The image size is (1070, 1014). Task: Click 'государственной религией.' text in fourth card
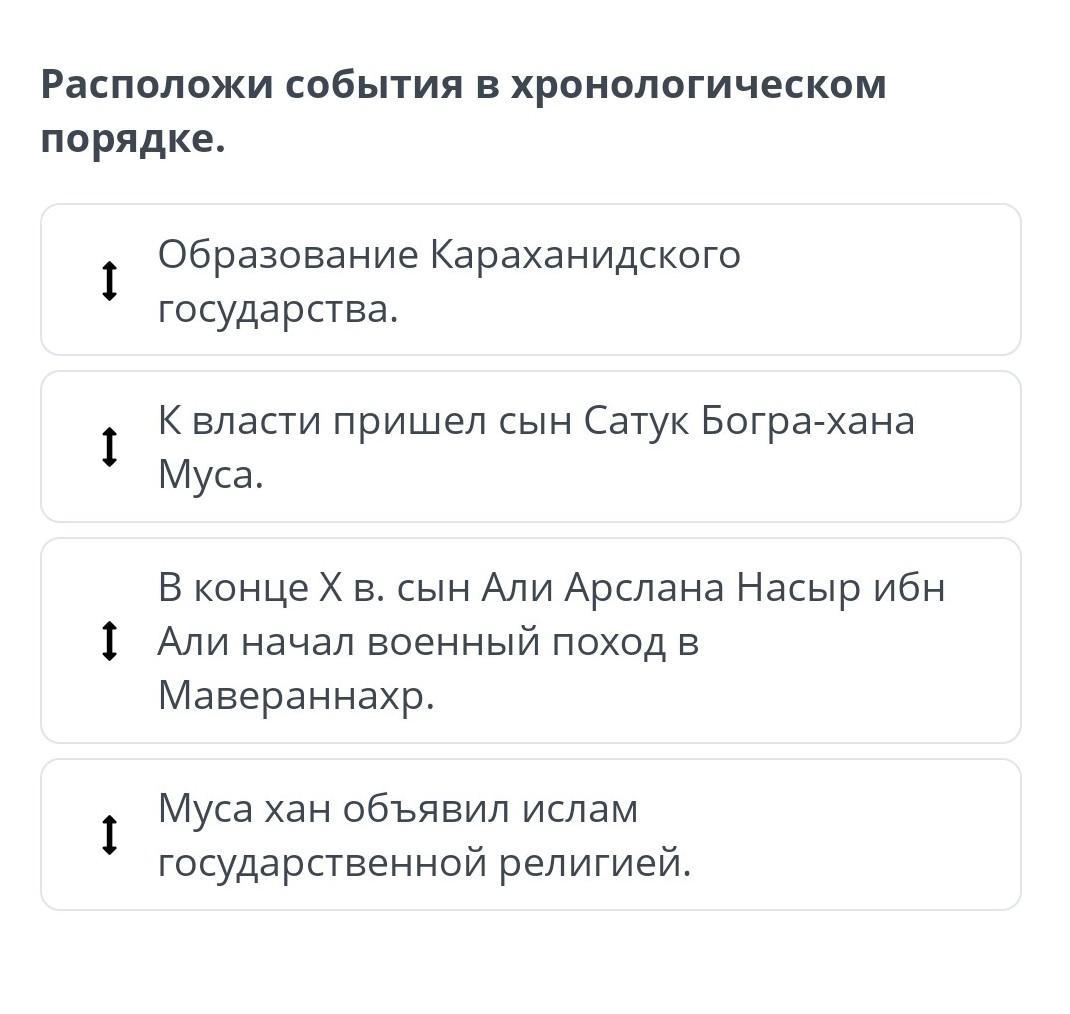424,862
